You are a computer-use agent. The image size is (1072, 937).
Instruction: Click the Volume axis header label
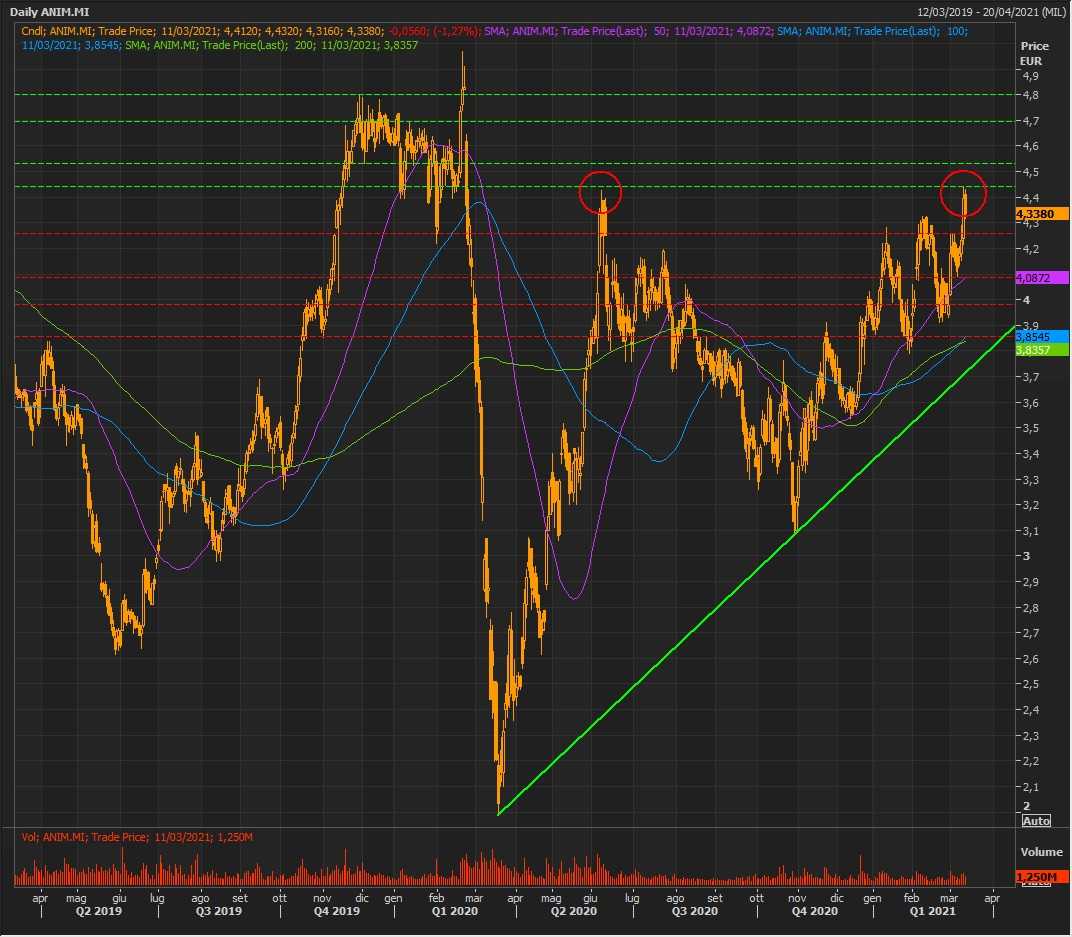1041,853
